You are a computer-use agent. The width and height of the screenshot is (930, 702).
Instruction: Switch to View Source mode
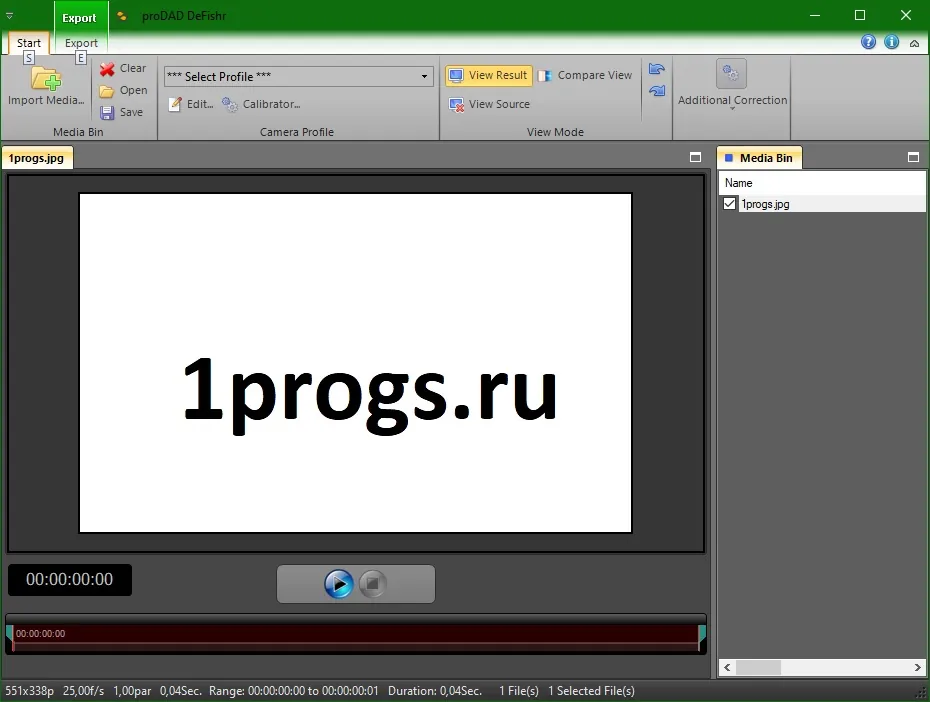point(489,104)
